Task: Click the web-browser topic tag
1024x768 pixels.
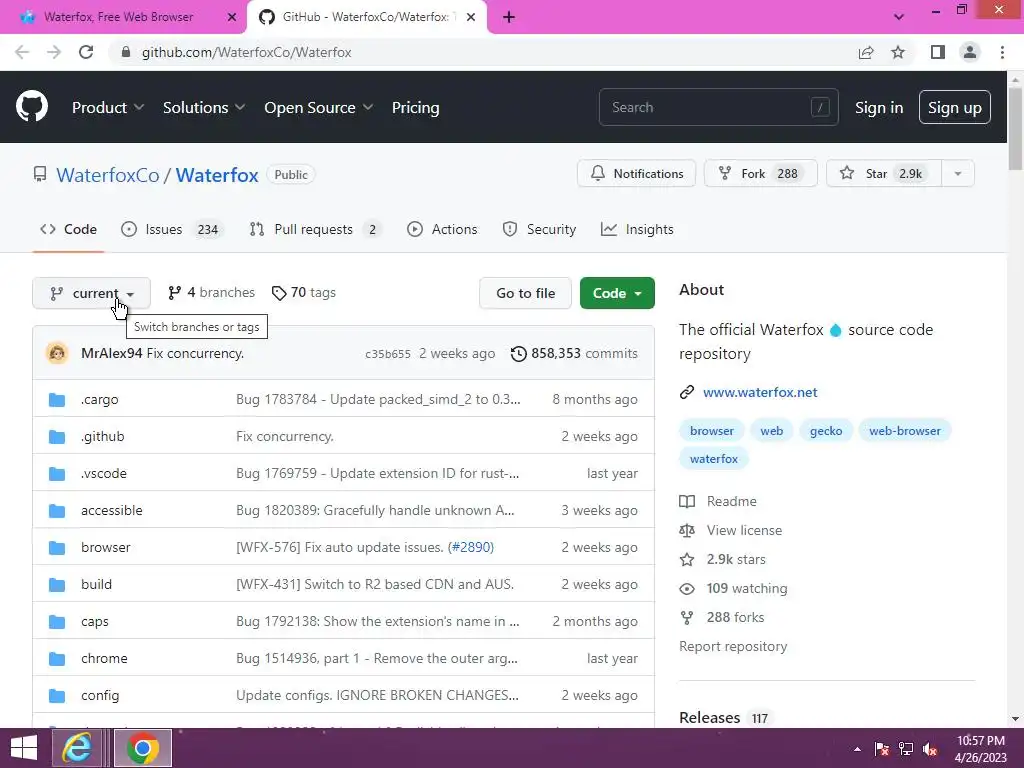Action: (904, 431)
